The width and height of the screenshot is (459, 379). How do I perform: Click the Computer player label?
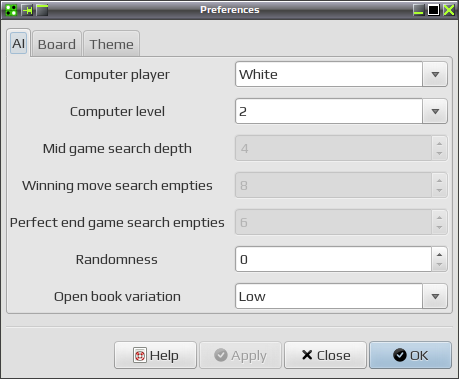pyautogui.click(x=117, y=75)
